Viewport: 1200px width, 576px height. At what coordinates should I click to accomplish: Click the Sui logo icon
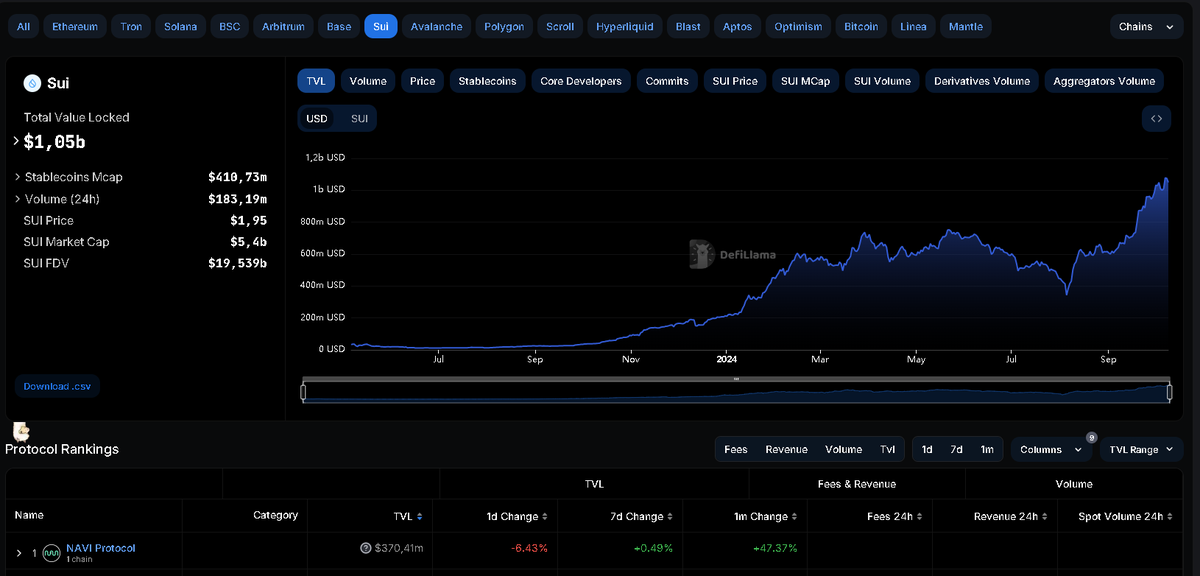[x=31, y=83]
